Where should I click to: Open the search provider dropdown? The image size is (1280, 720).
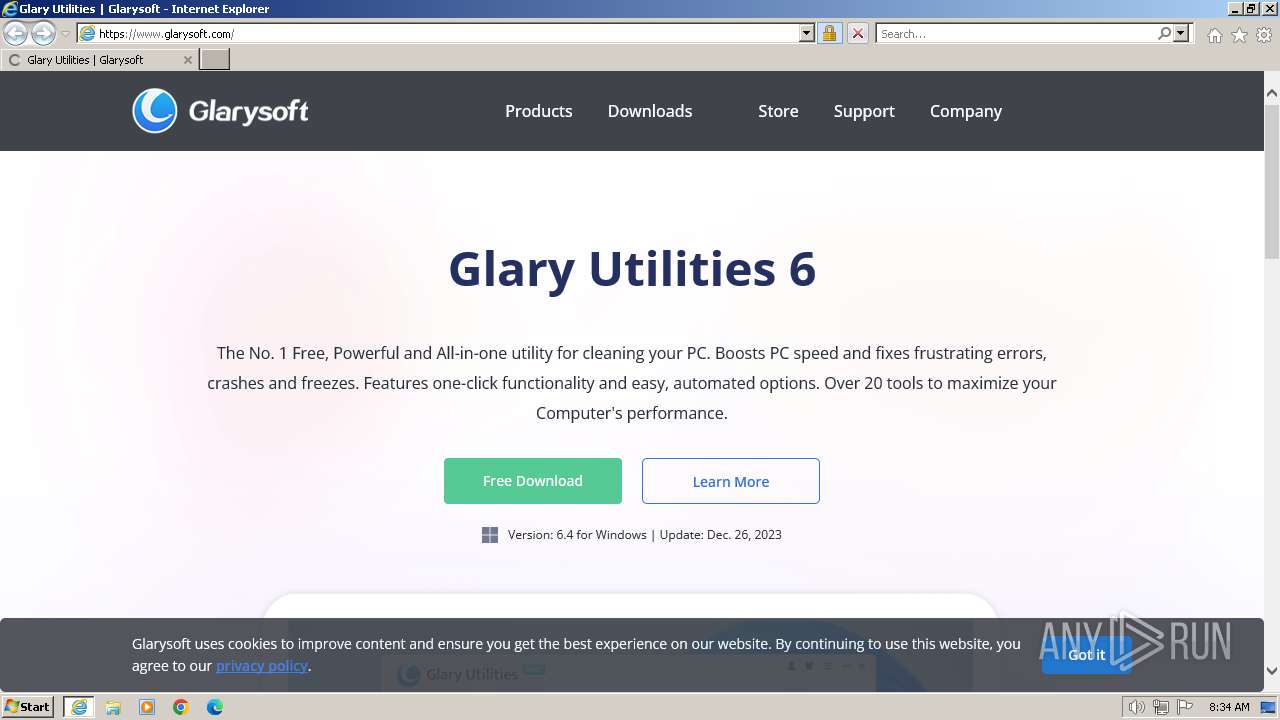(x=1181, y=34)
